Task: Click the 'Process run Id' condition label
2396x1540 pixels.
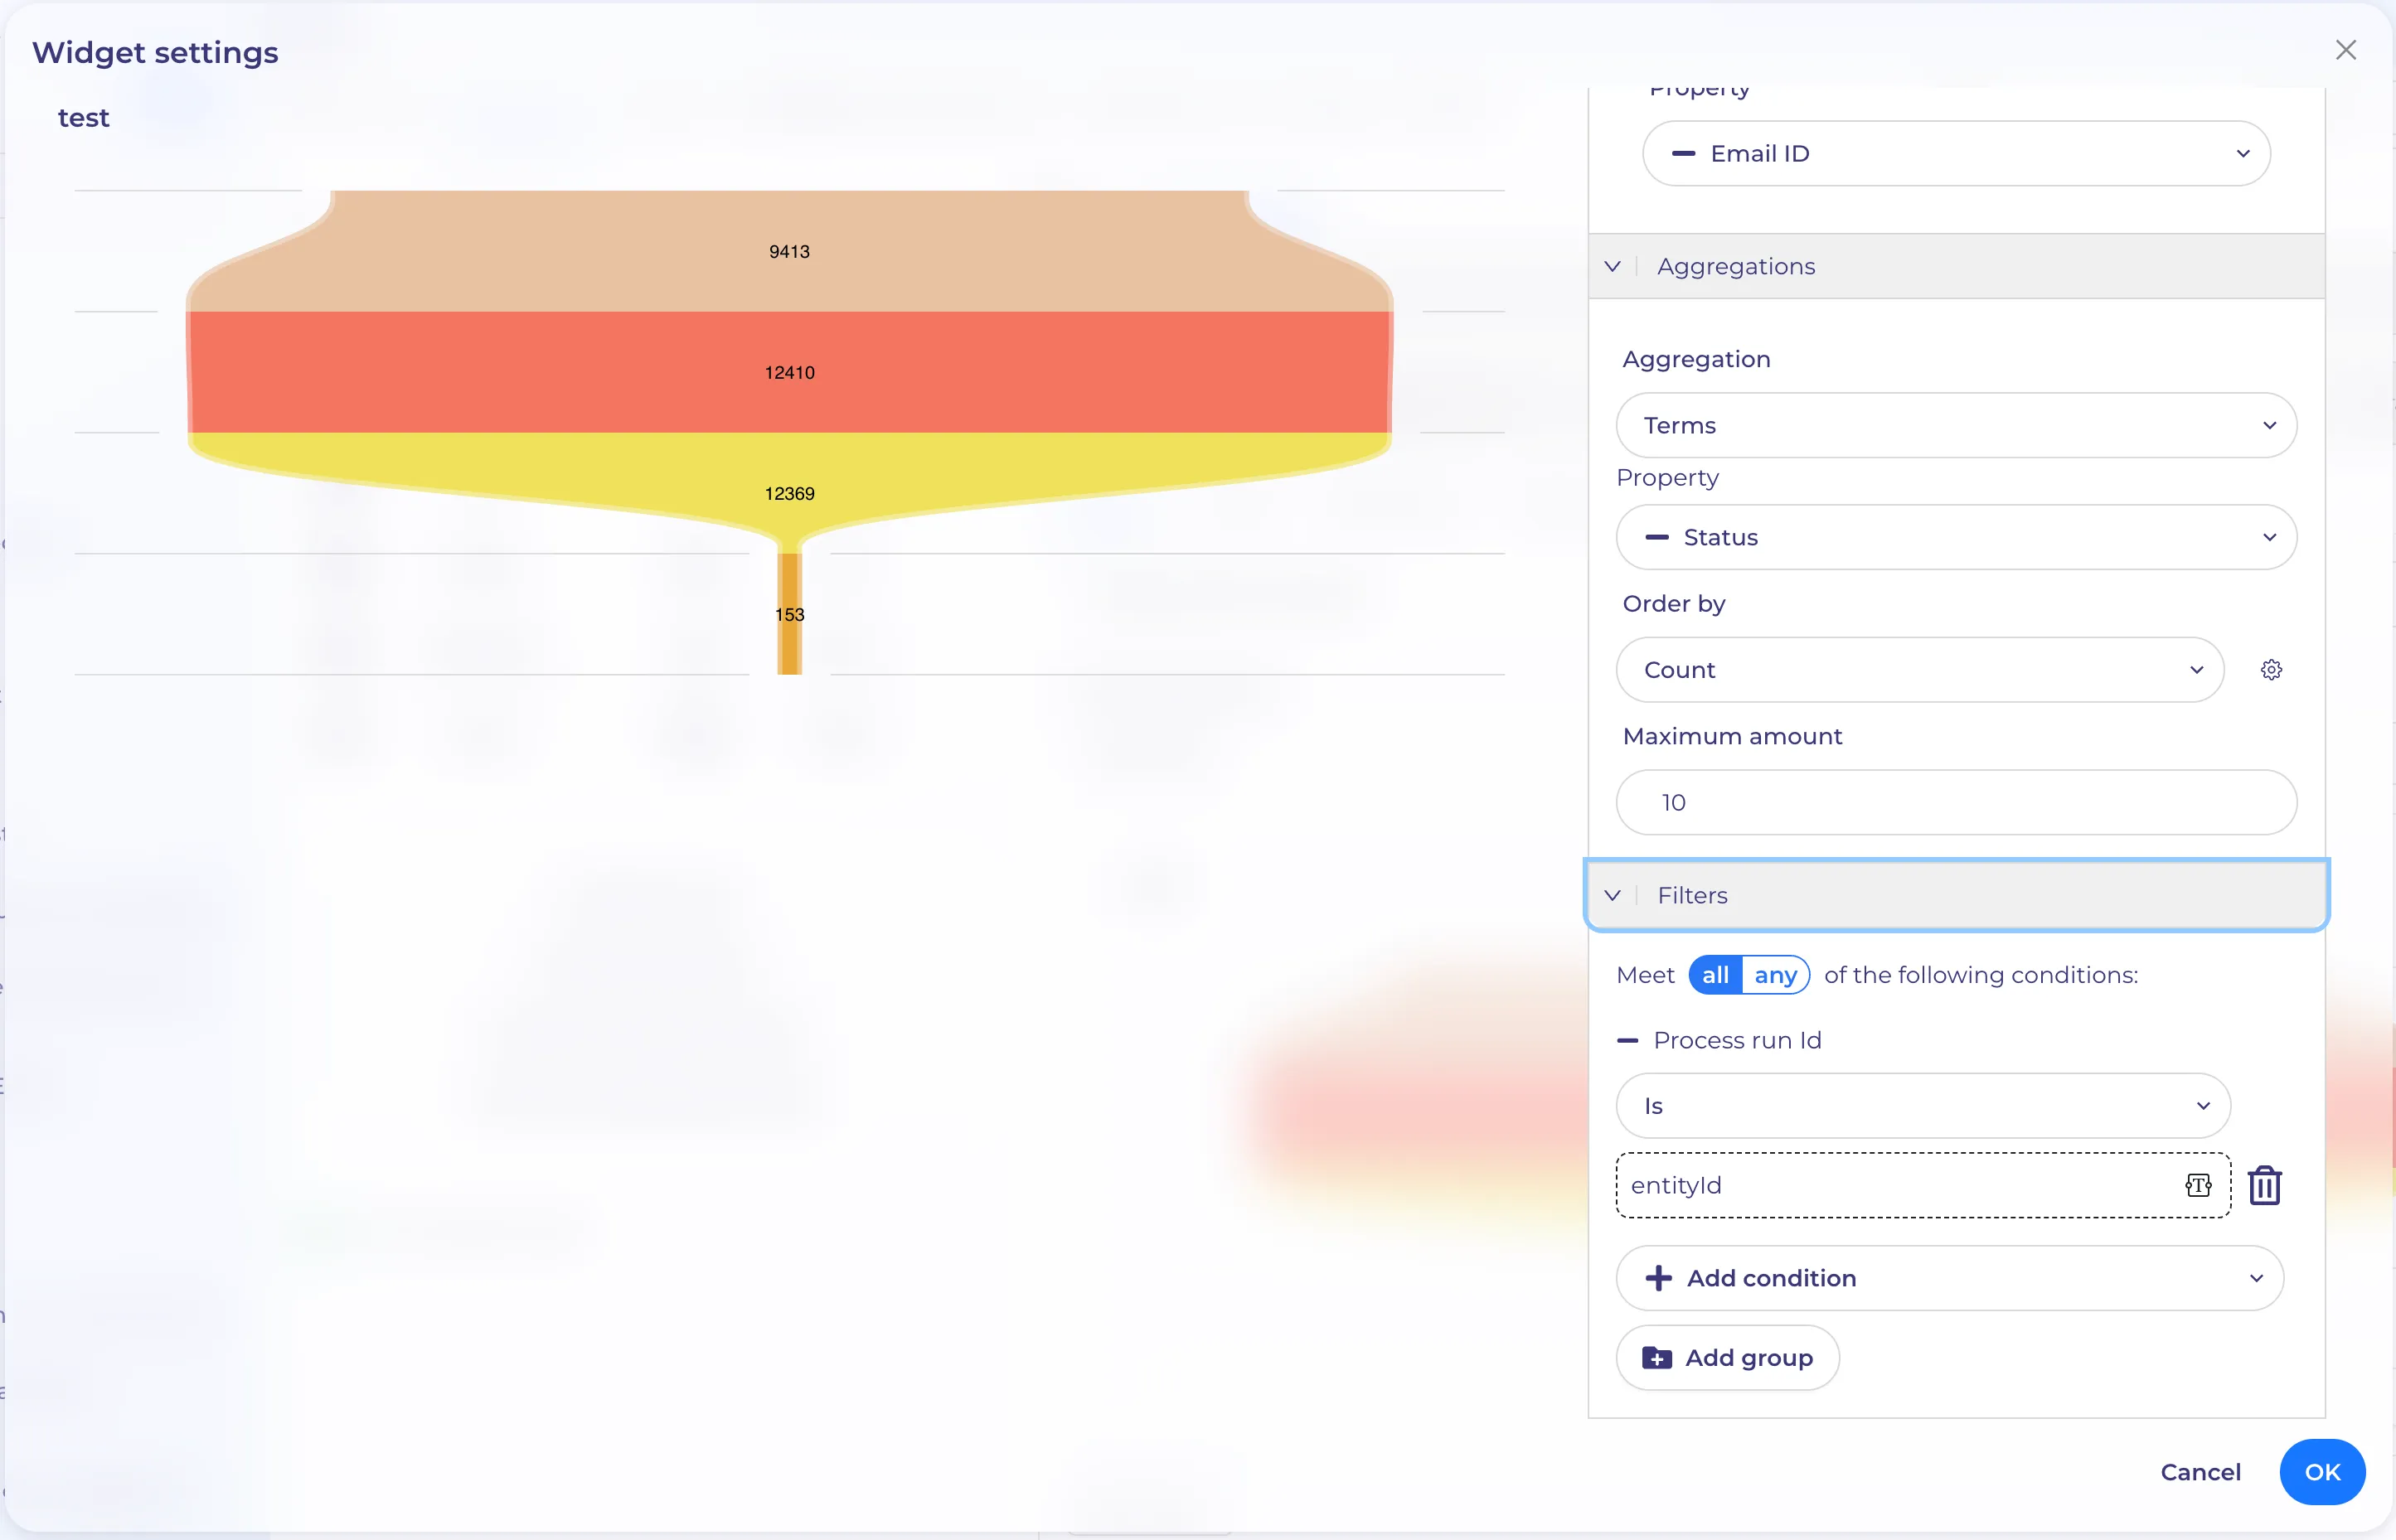Action: point(1737,1040)
